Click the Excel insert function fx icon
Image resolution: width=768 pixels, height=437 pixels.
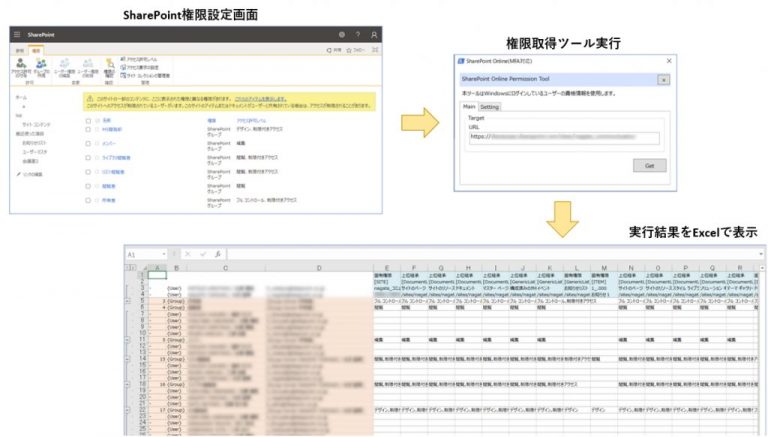pos(218,254)
